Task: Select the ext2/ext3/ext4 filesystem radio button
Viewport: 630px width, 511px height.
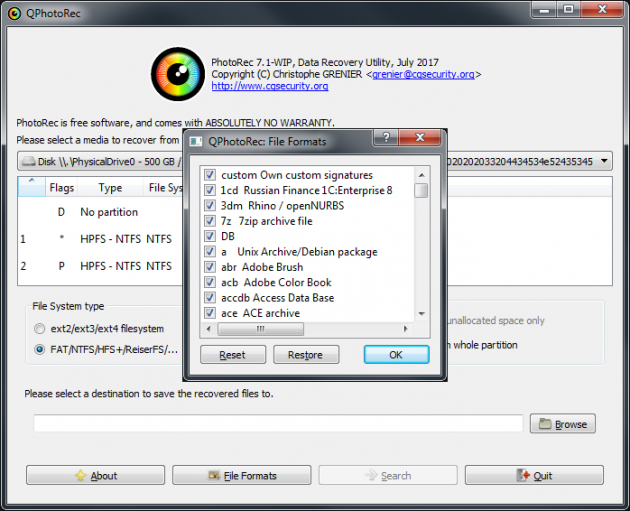Action: click(39, 329)
